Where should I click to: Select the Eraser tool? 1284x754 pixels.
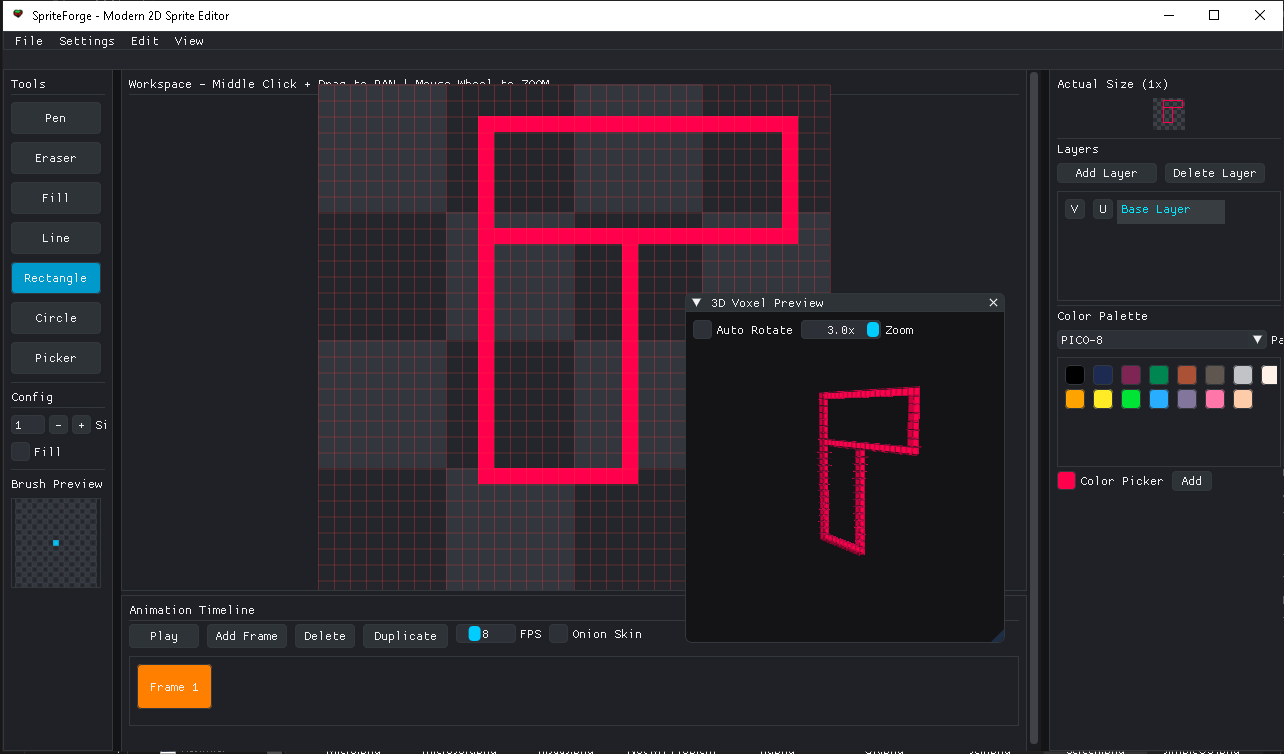[x=56, y=158]
